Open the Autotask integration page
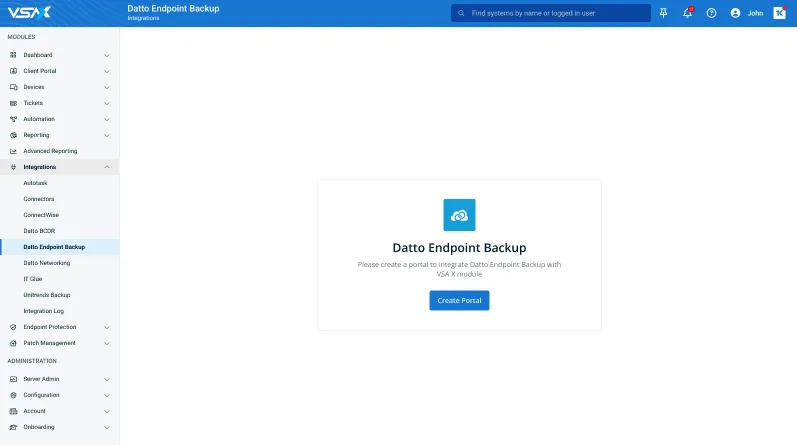Image resolution: width=797 pixels, height=445 pixels. point(35,183)
